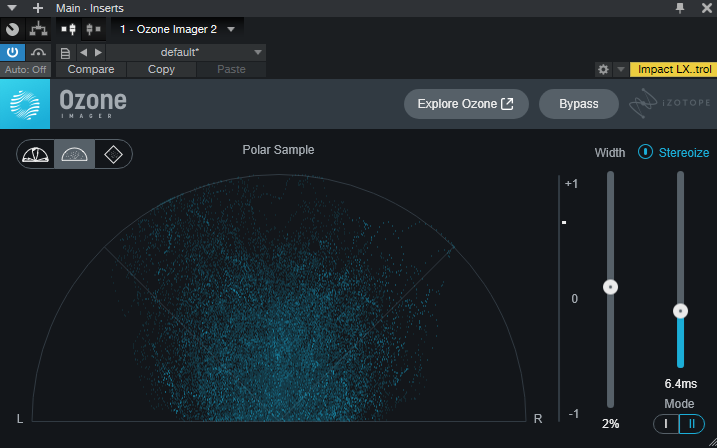This screenshot has height=448, width=717.
Task: Load the next preset with right arrow
Action: tap(97, 52)
